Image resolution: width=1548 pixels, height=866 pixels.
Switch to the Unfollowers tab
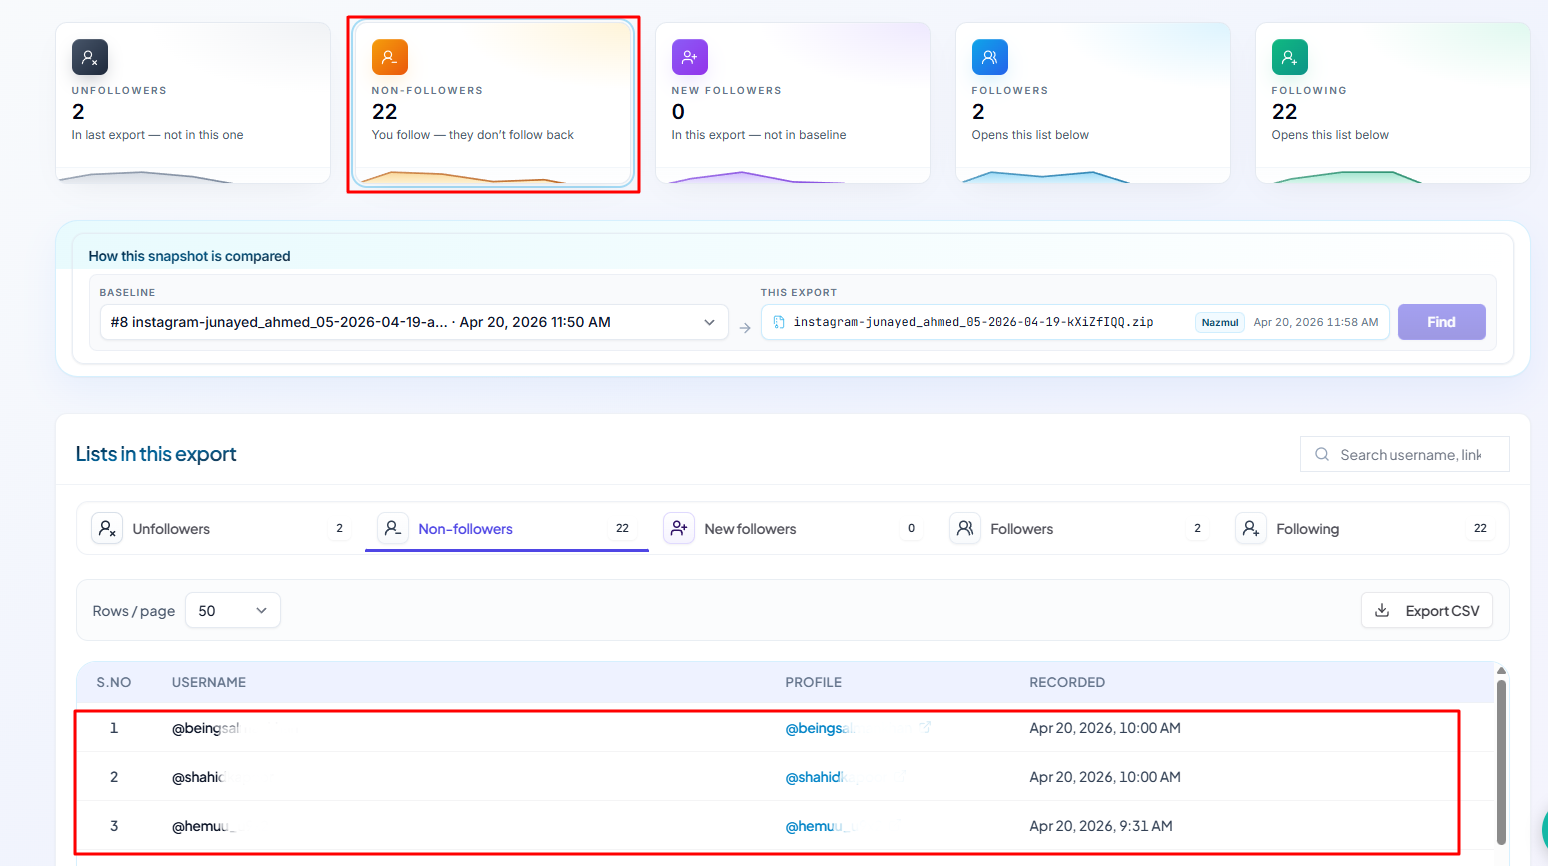click(x=220, y=528)
